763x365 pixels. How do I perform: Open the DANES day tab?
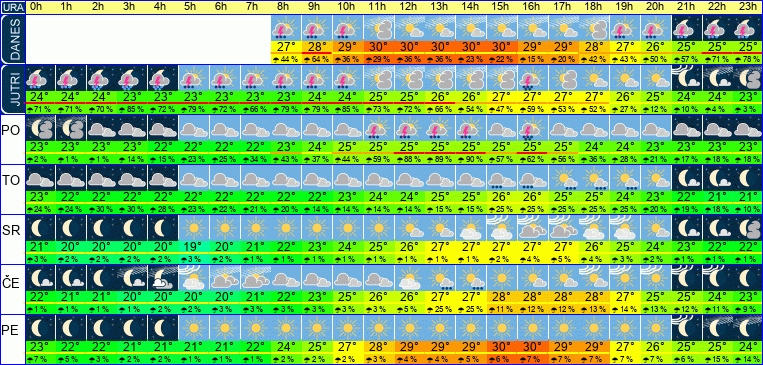click(x=12, y=40)
